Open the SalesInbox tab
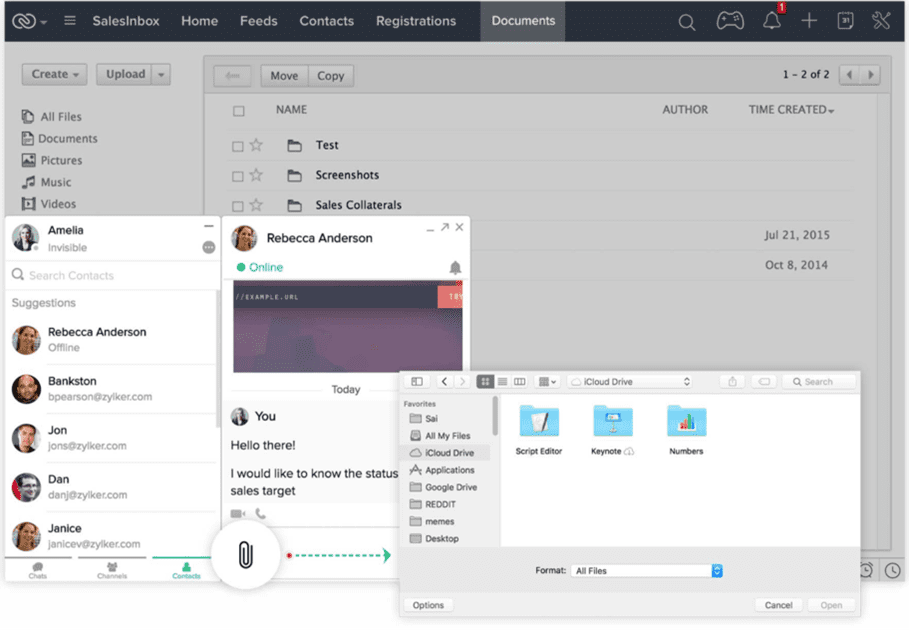909x630 pixels. [x=126, y=21]
